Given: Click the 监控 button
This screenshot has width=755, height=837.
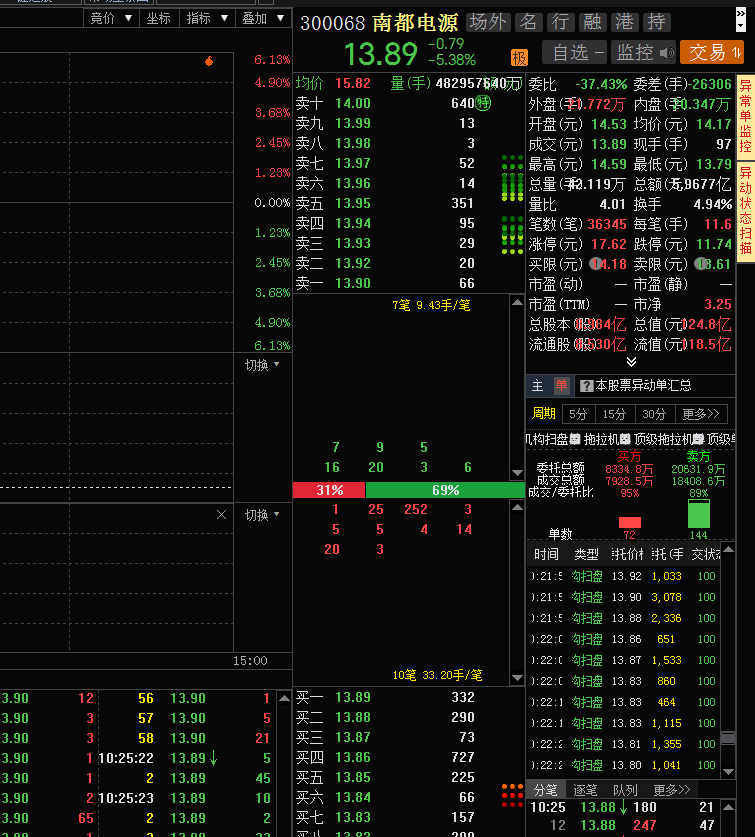Looking at the screenshot, I should pos(643,52).
